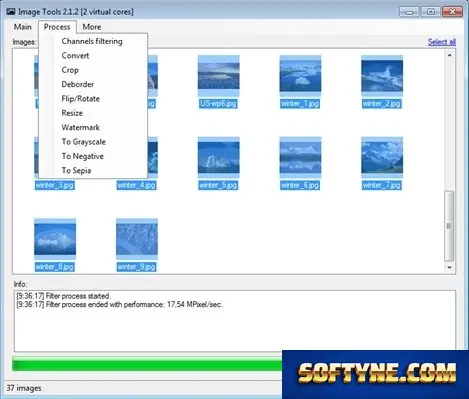Open the Main menu
Image resolution: width=469 pixels, height=399 pixels.
click(x=23, y=27)
